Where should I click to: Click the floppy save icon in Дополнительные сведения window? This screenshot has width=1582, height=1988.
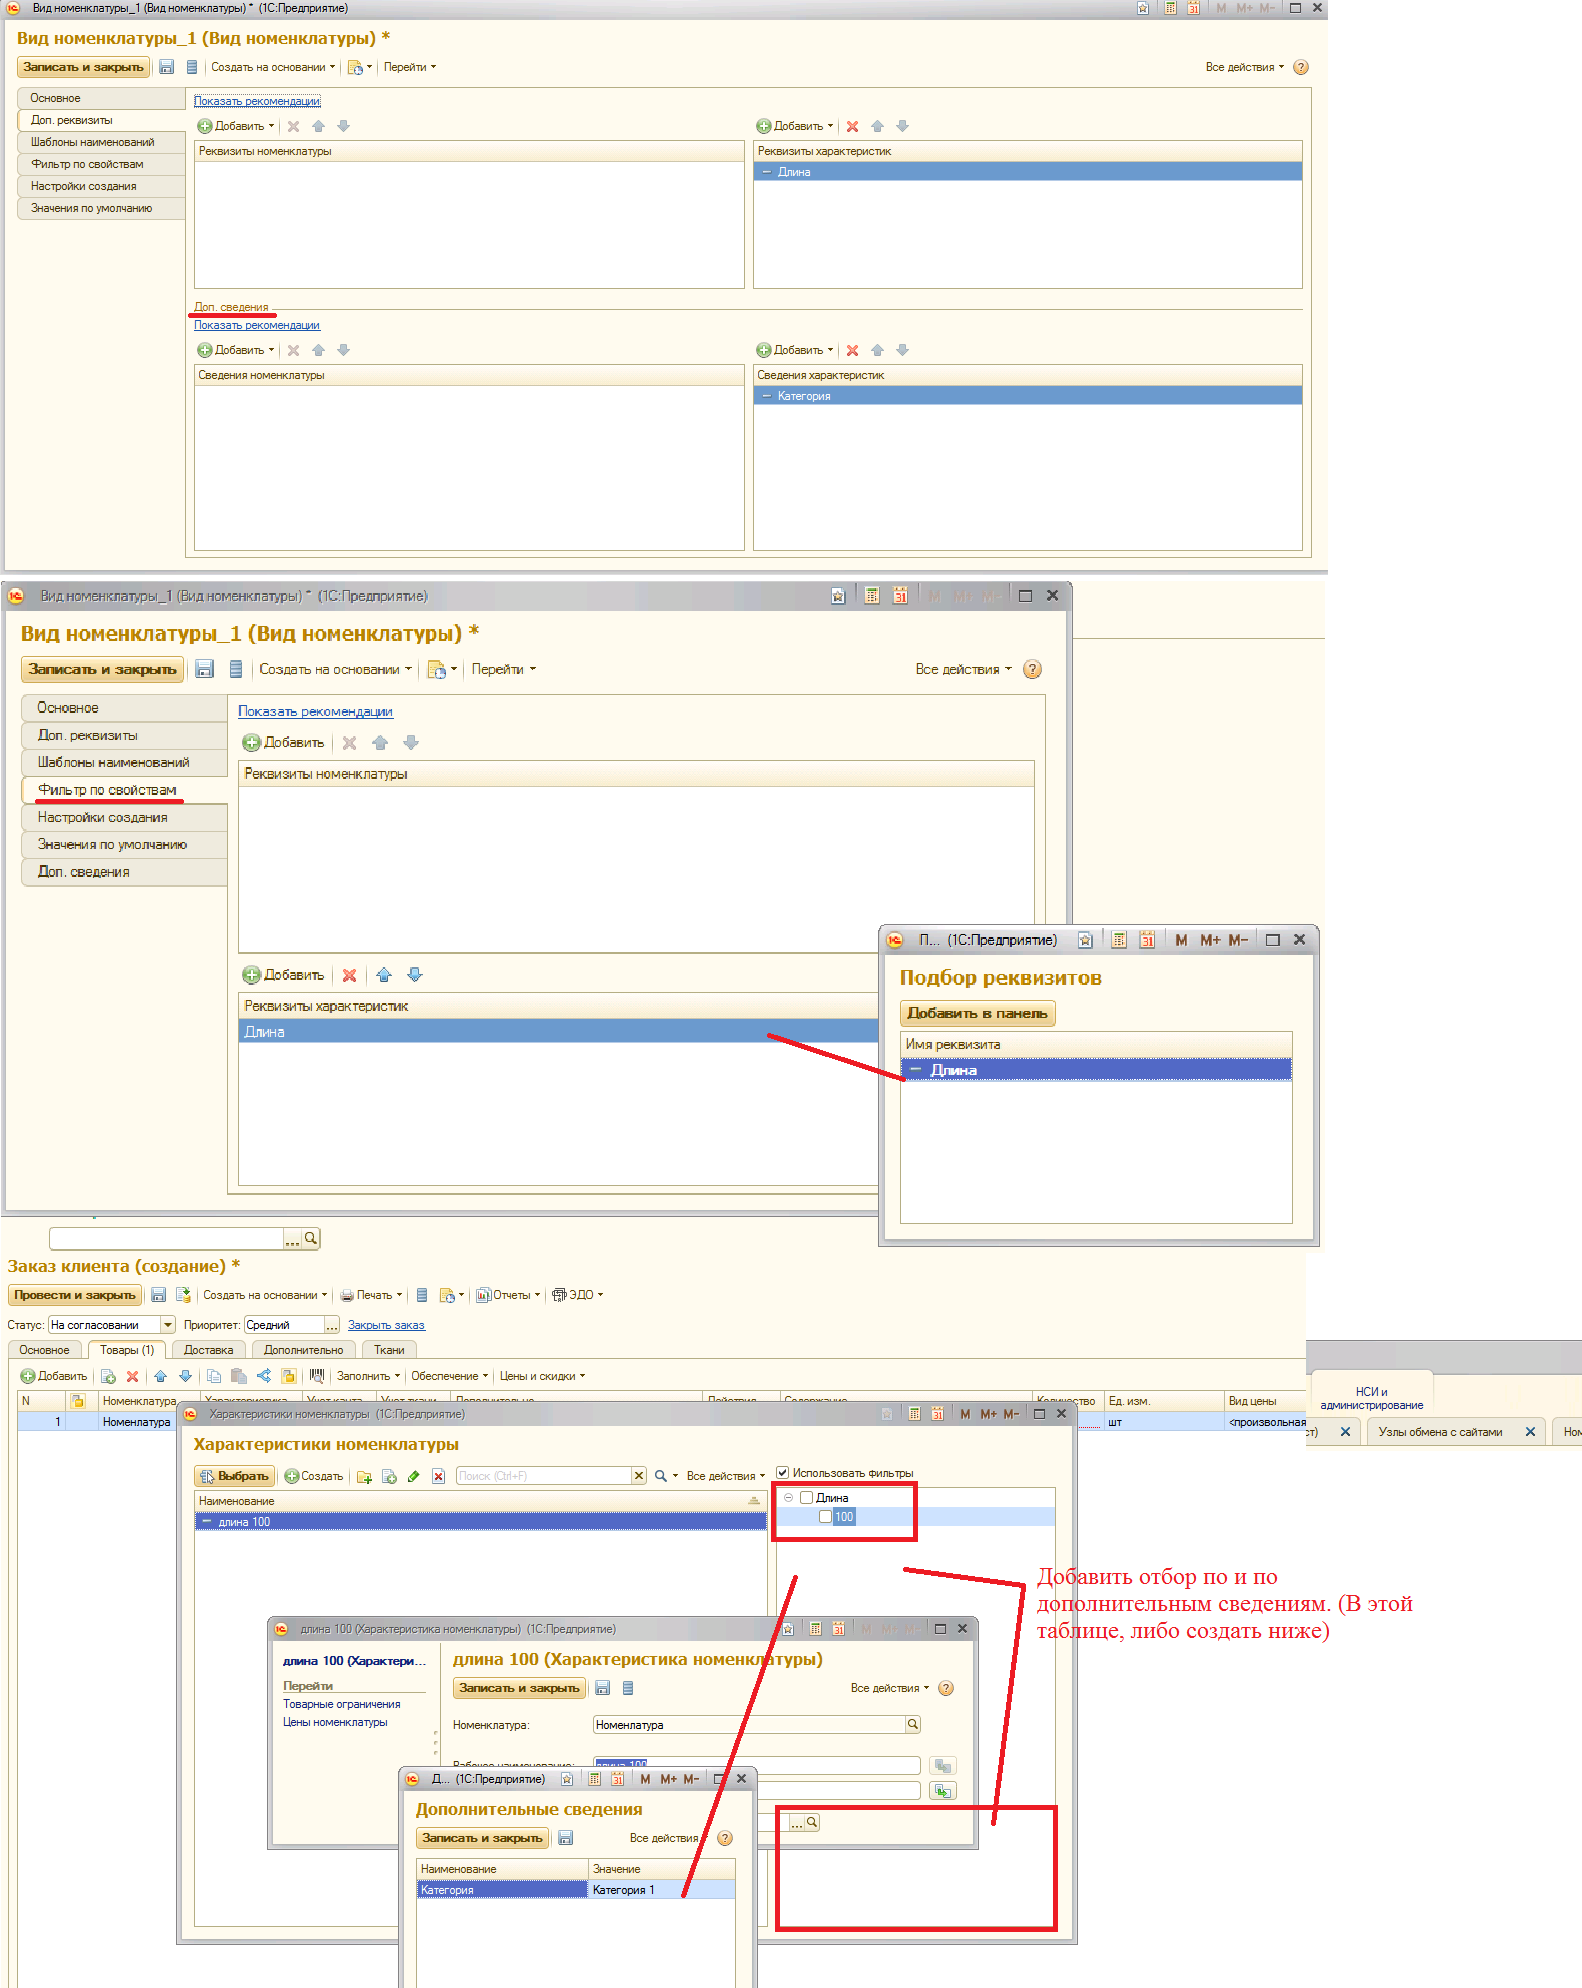[x=566, y=1838]
